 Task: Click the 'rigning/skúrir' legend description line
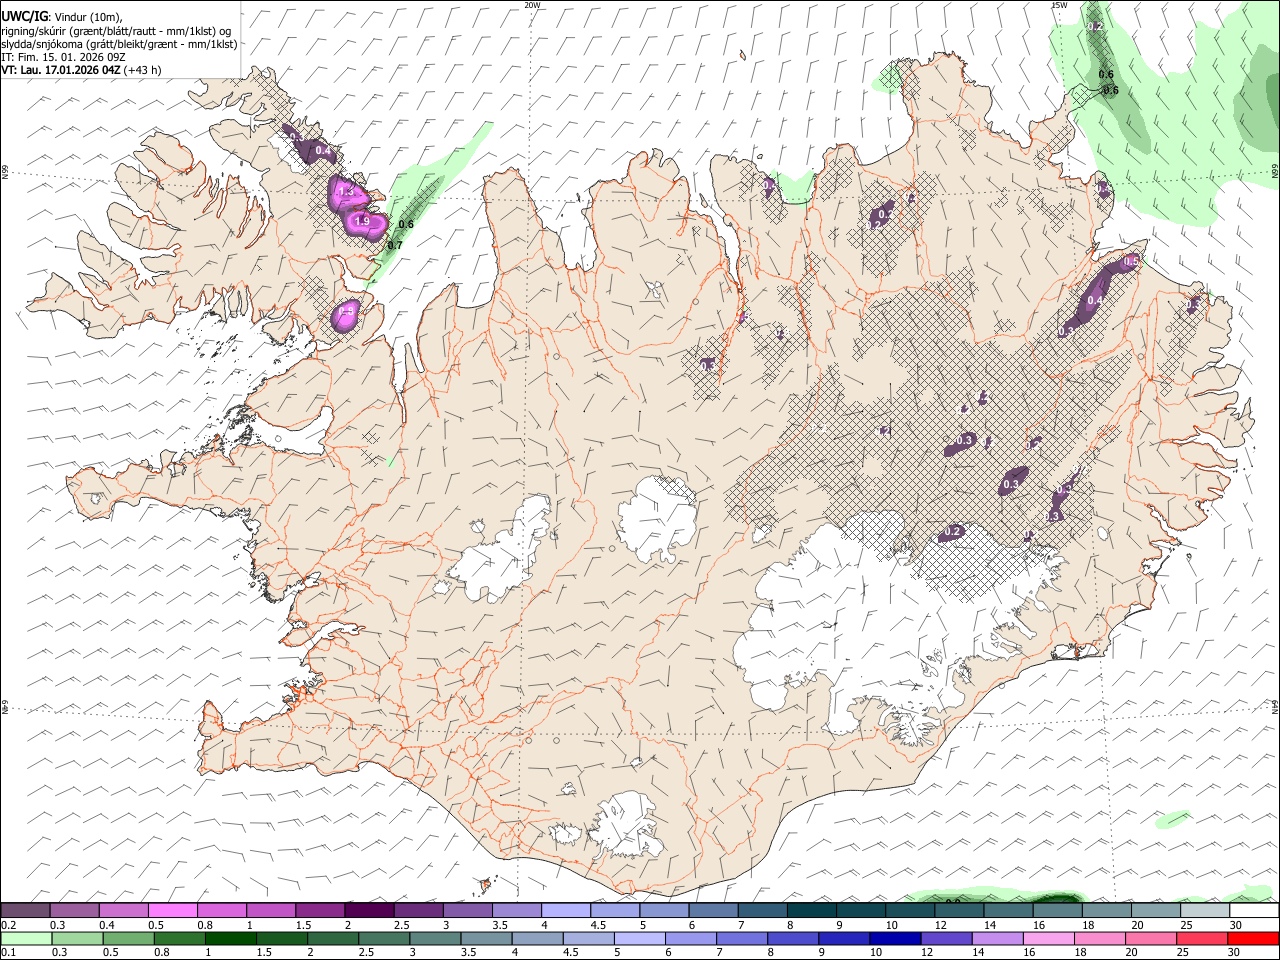coord(115,30)
